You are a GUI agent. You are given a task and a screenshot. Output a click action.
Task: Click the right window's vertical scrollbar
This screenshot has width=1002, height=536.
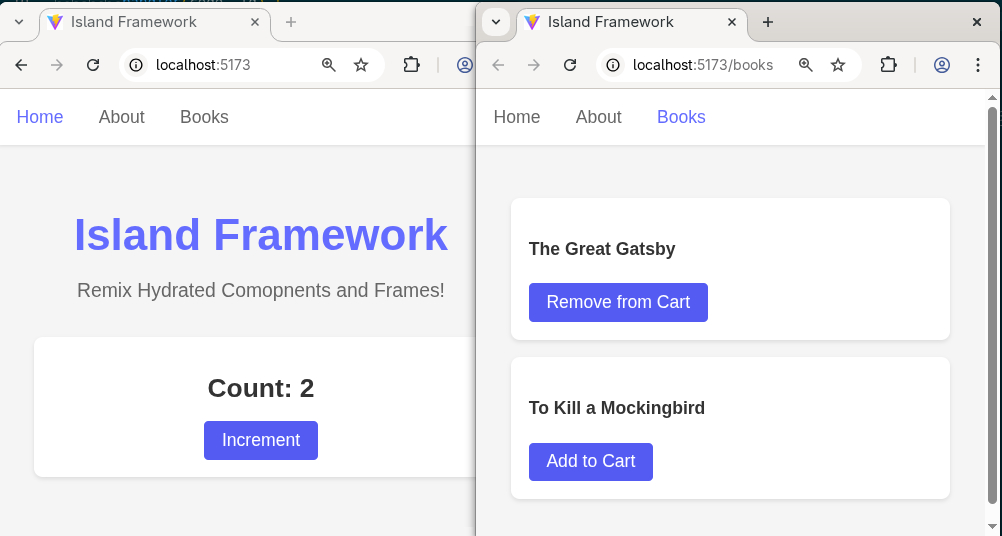pyautogui.click(x=992, y=300)
